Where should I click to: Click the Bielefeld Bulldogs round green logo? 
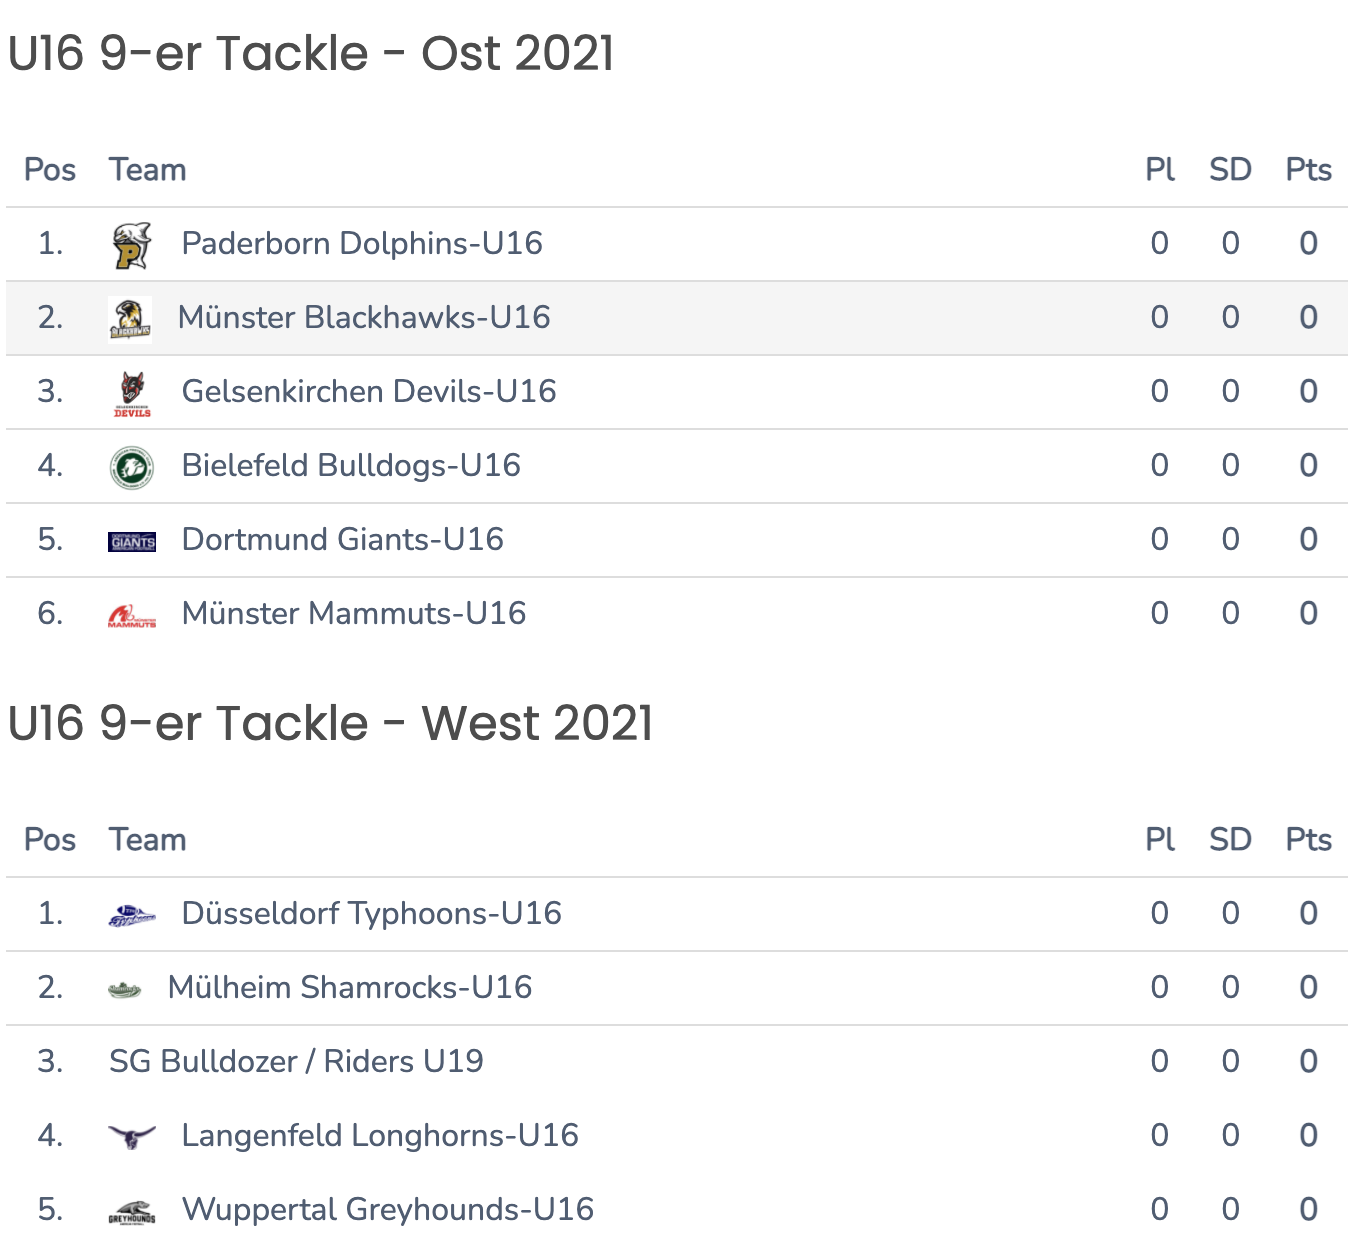(x=132, y=468)
